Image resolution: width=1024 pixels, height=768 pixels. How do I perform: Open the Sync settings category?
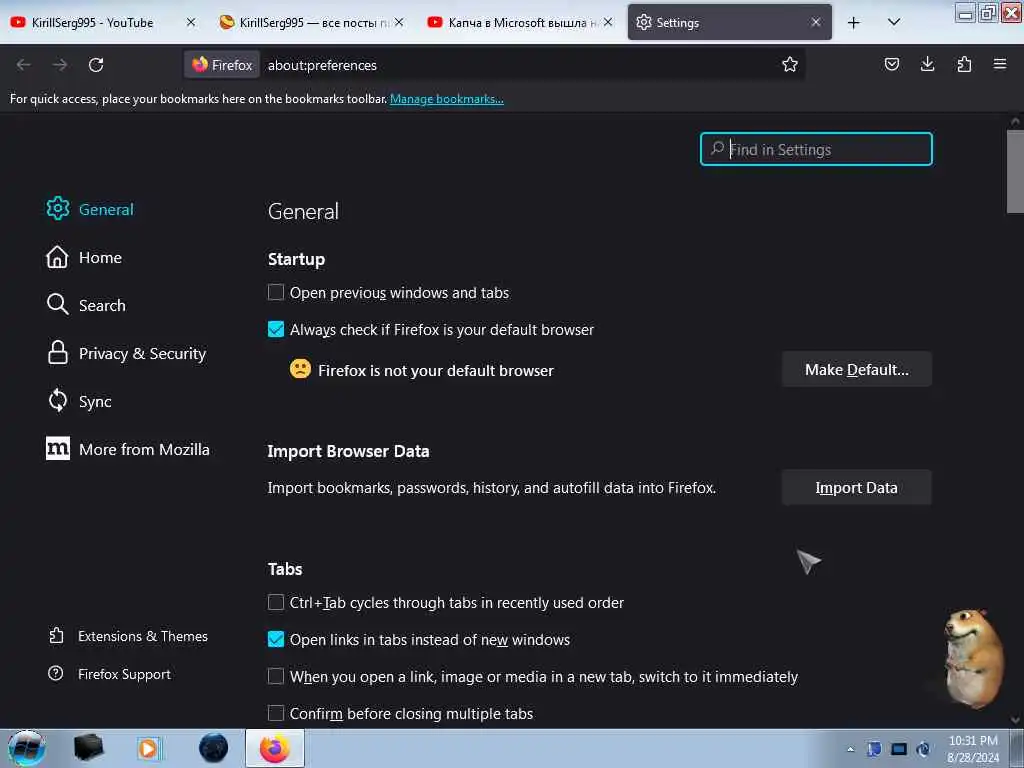tap(79, 401)
